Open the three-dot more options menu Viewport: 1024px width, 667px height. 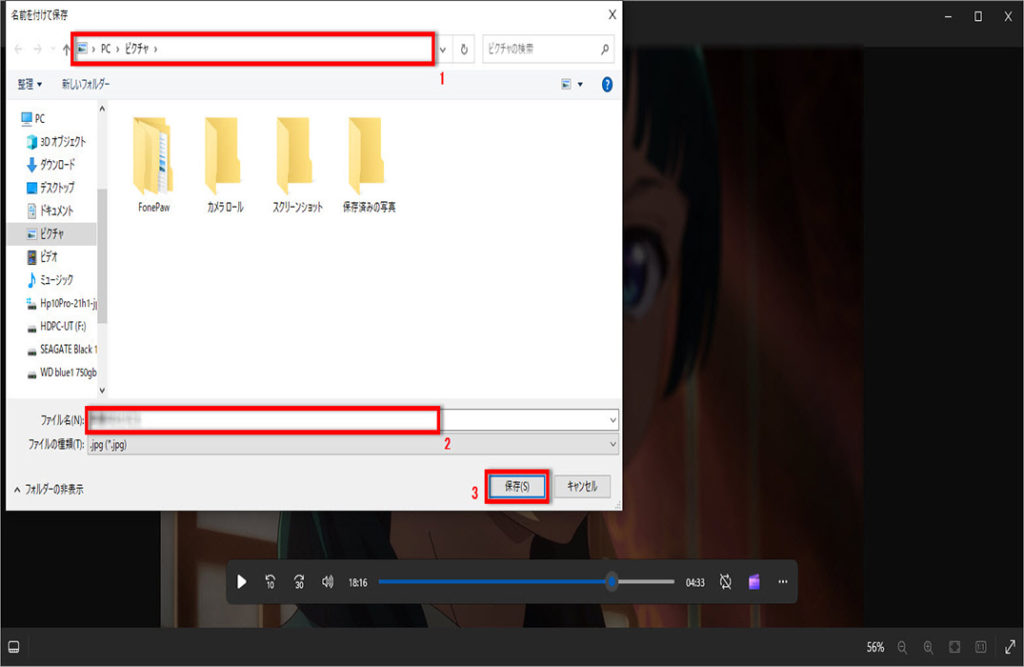[783, 582]
